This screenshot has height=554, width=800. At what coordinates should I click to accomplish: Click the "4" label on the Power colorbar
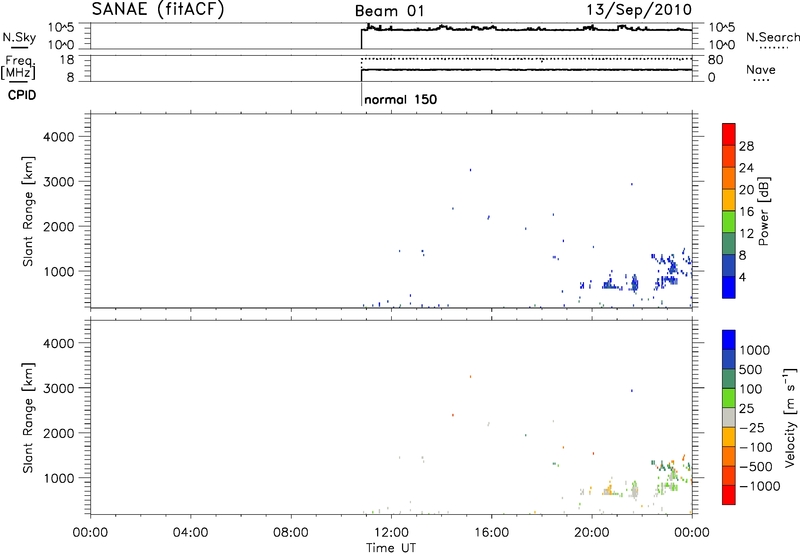[742, 277]
